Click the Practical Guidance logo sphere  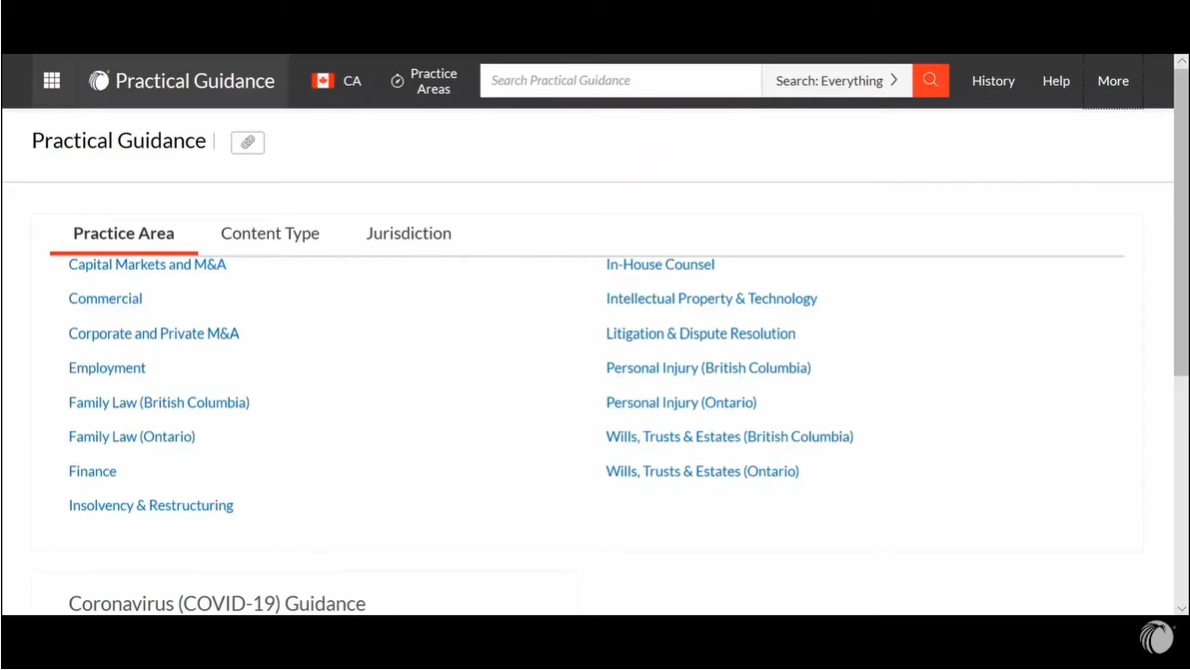98,81
